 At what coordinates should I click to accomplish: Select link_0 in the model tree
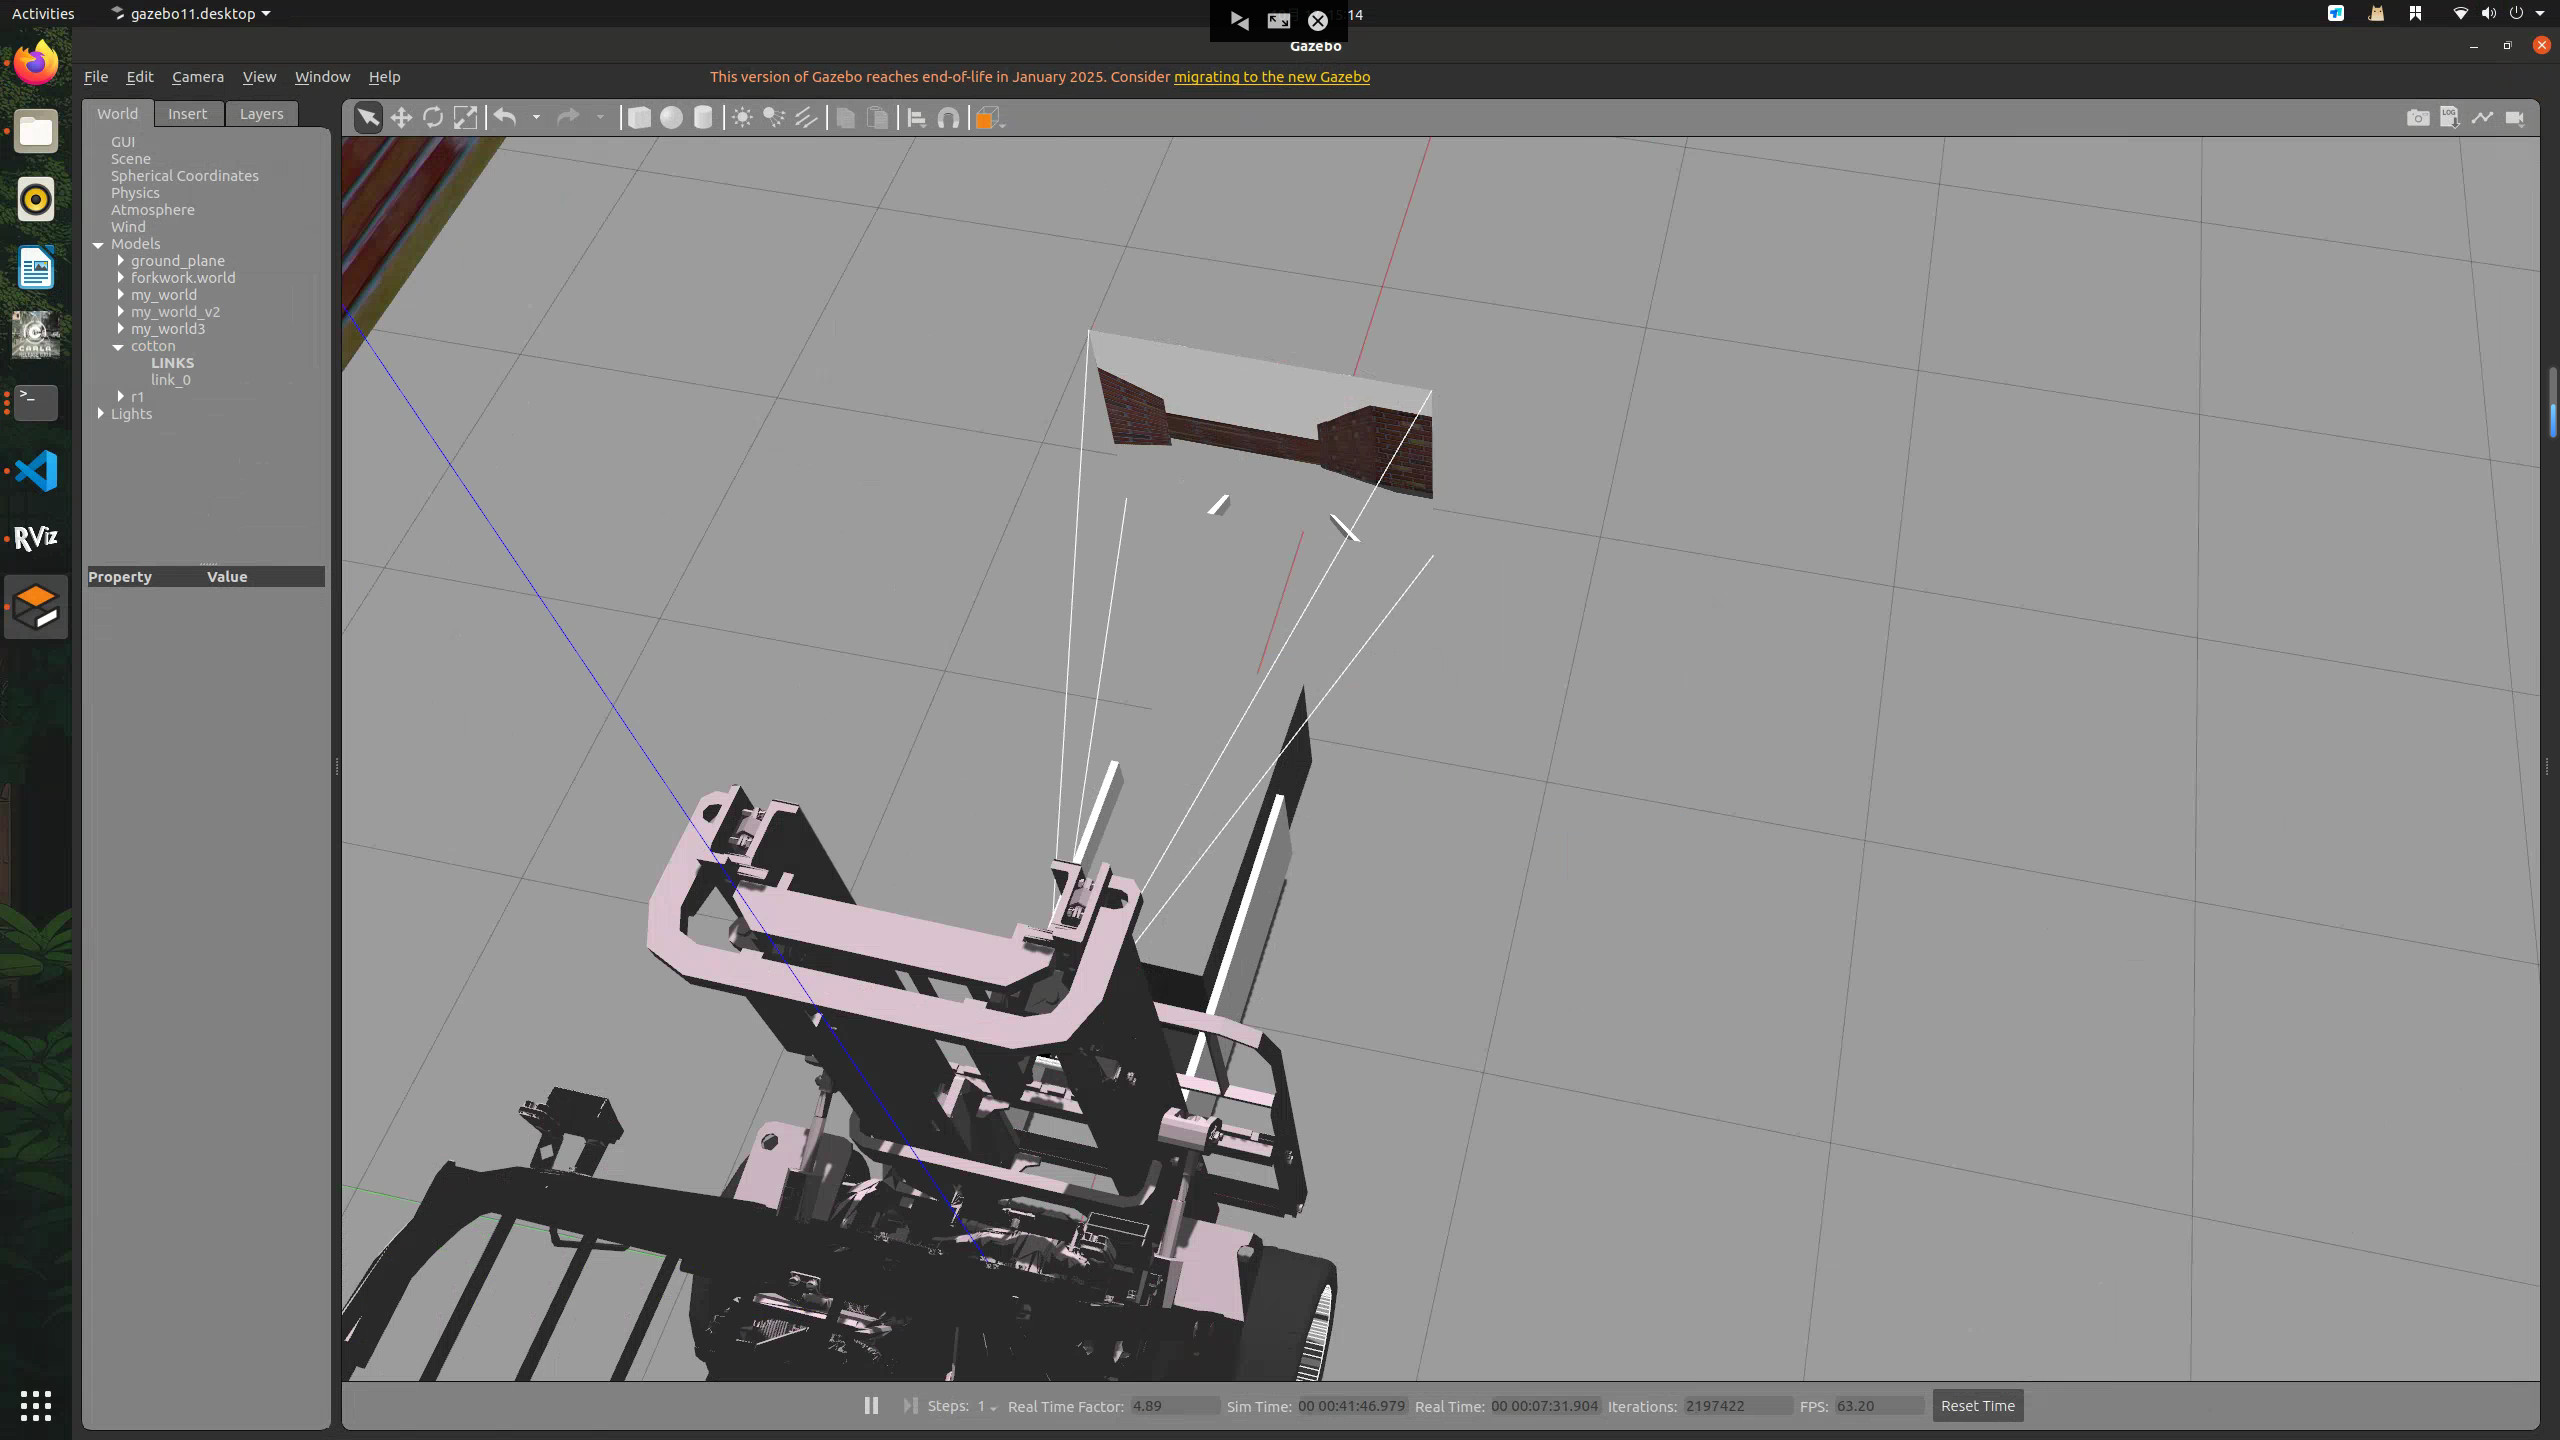coord(170,380)
